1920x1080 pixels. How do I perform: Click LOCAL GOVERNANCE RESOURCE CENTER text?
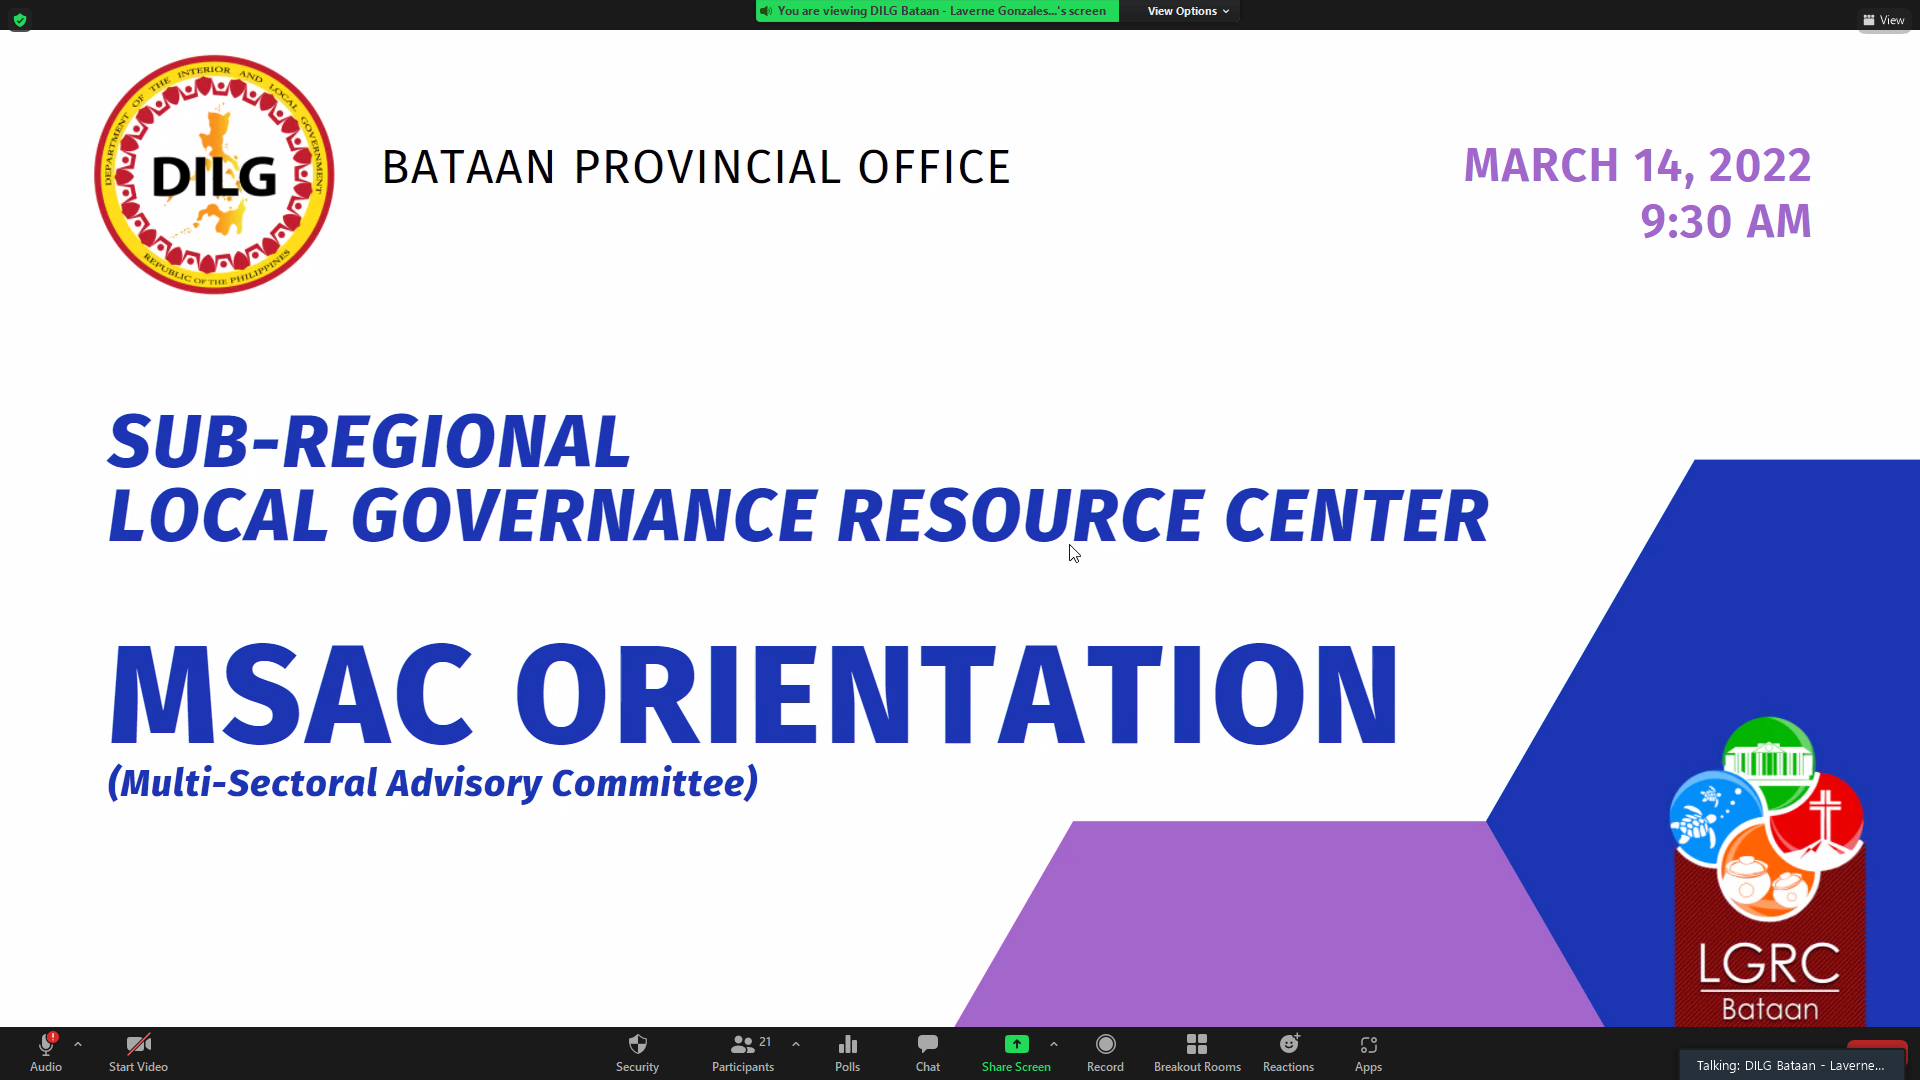click(798, 516)
